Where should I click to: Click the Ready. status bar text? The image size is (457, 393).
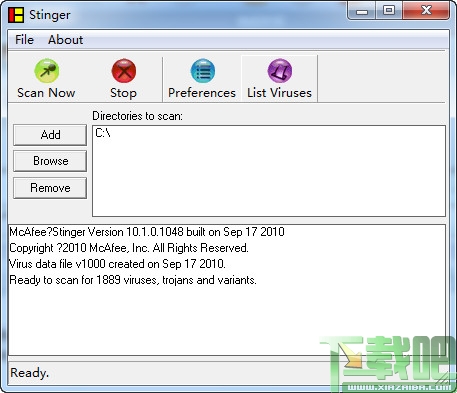tap(29, 373)
